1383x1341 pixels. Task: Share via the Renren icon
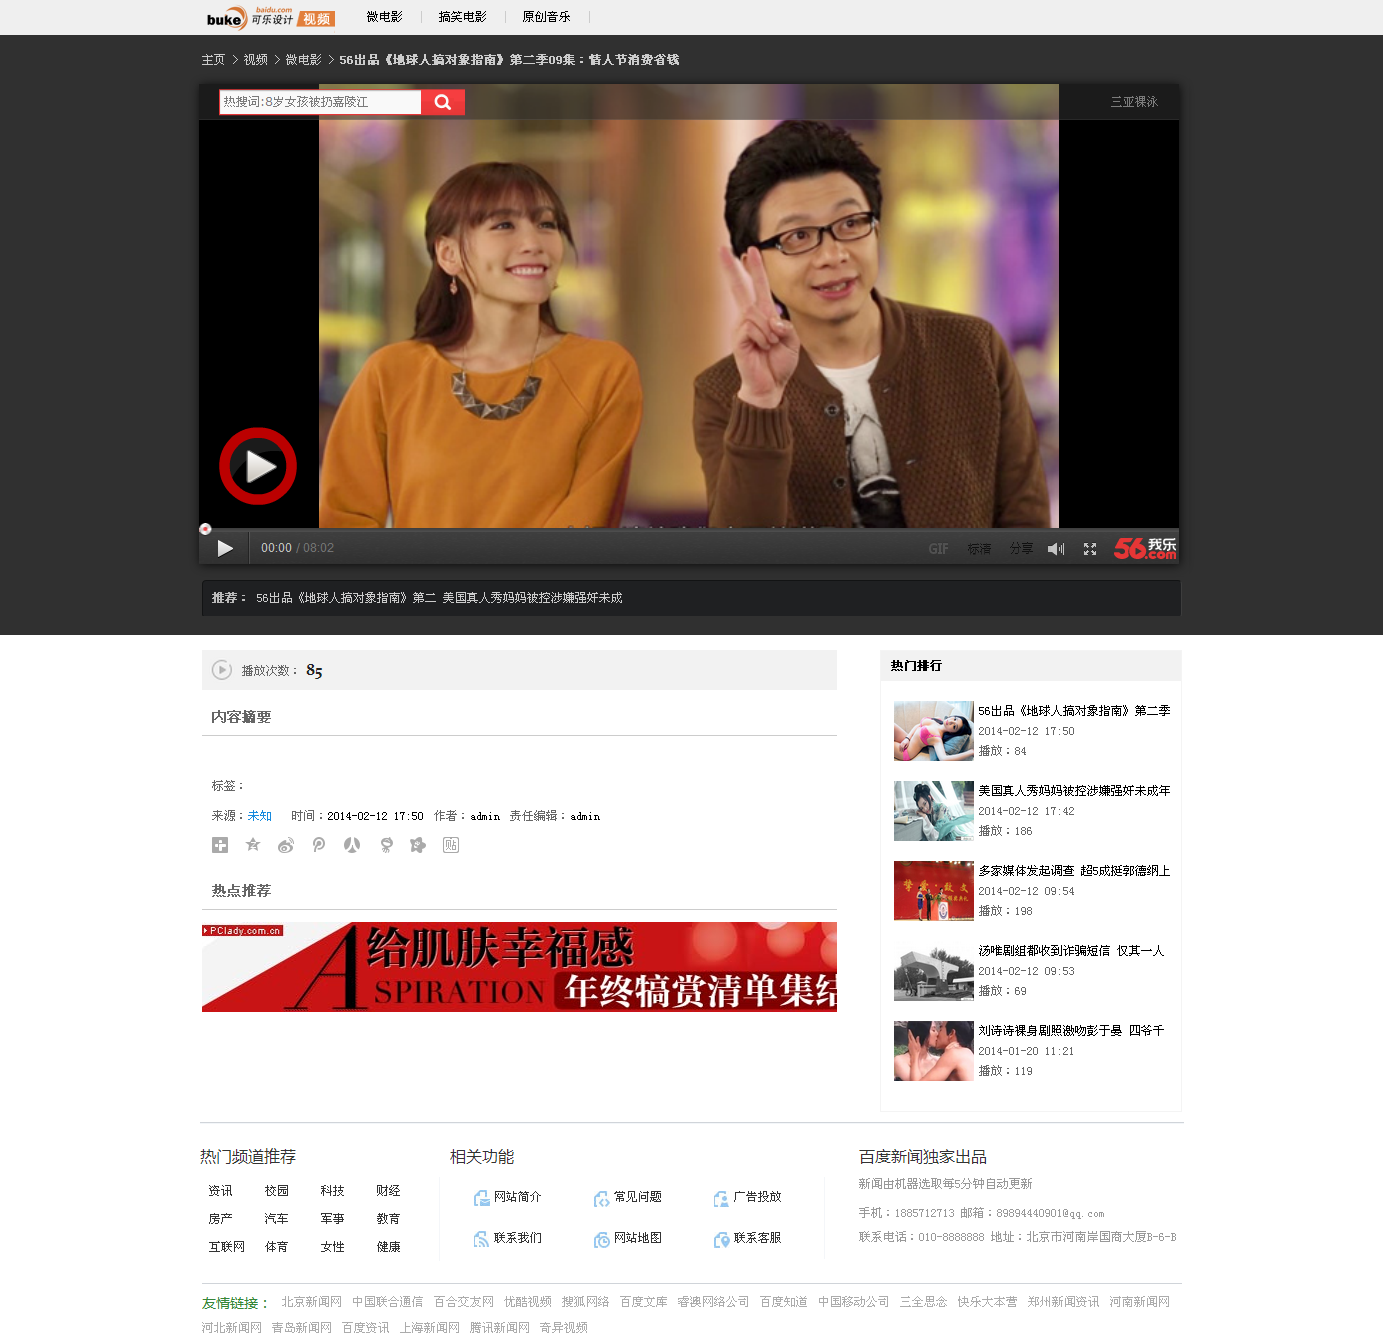point(352,845)
